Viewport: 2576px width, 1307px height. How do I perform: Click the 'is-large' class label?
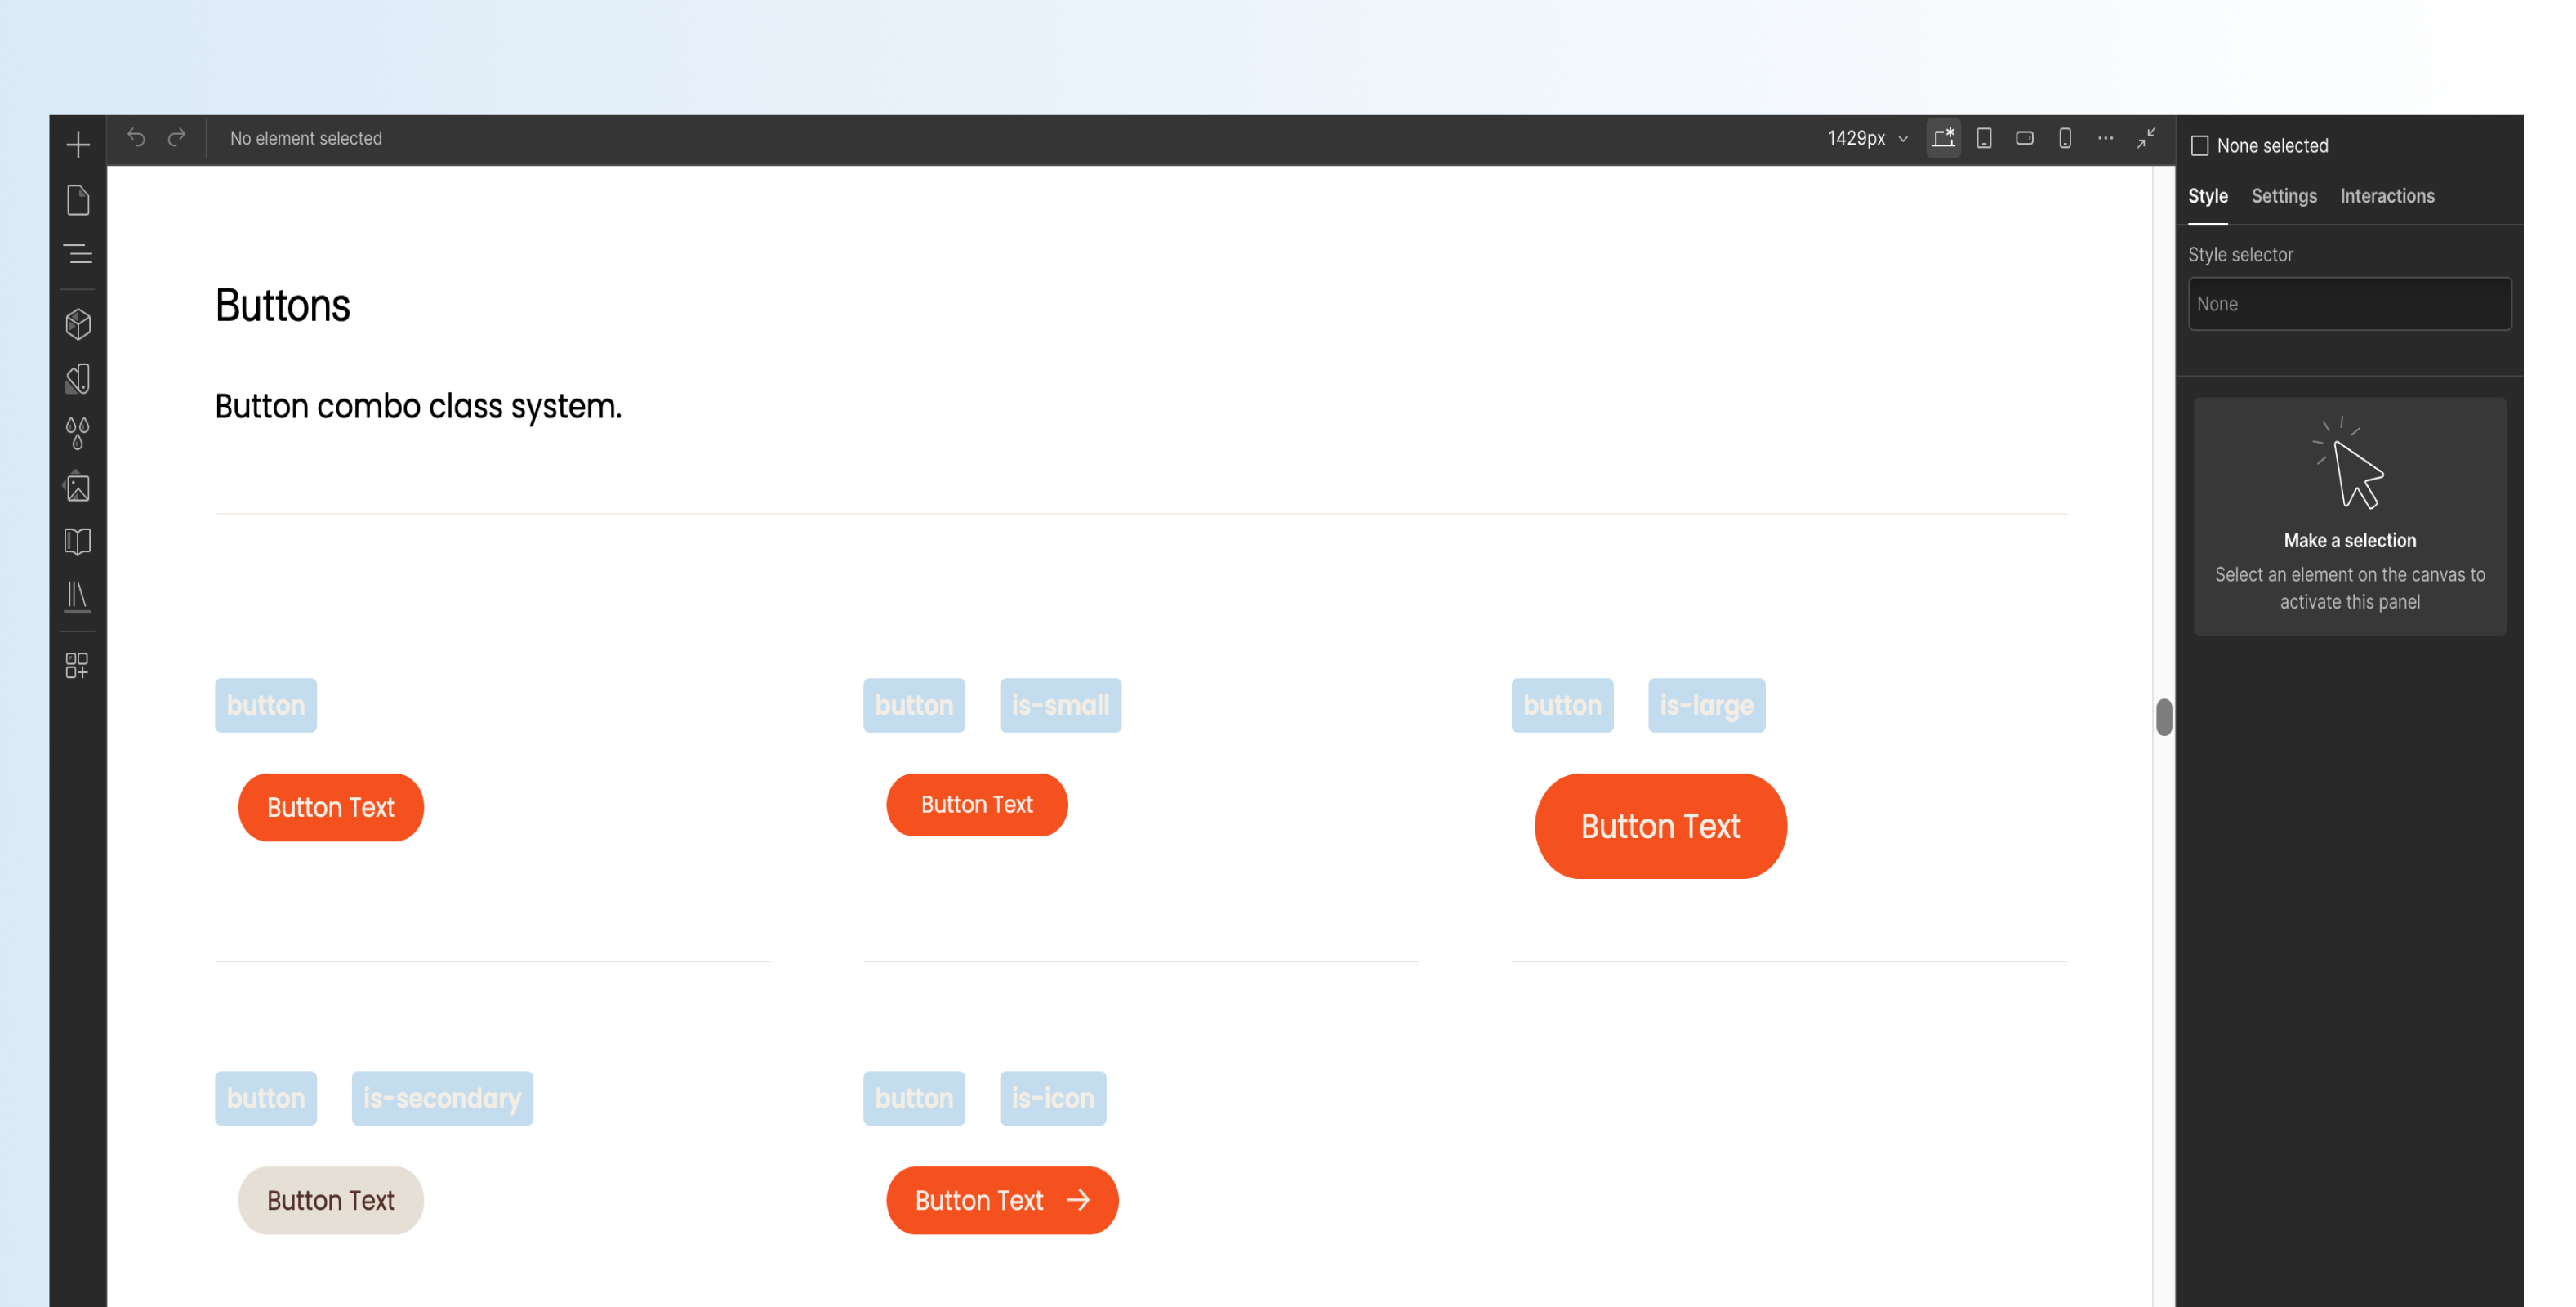point(1706,705)
